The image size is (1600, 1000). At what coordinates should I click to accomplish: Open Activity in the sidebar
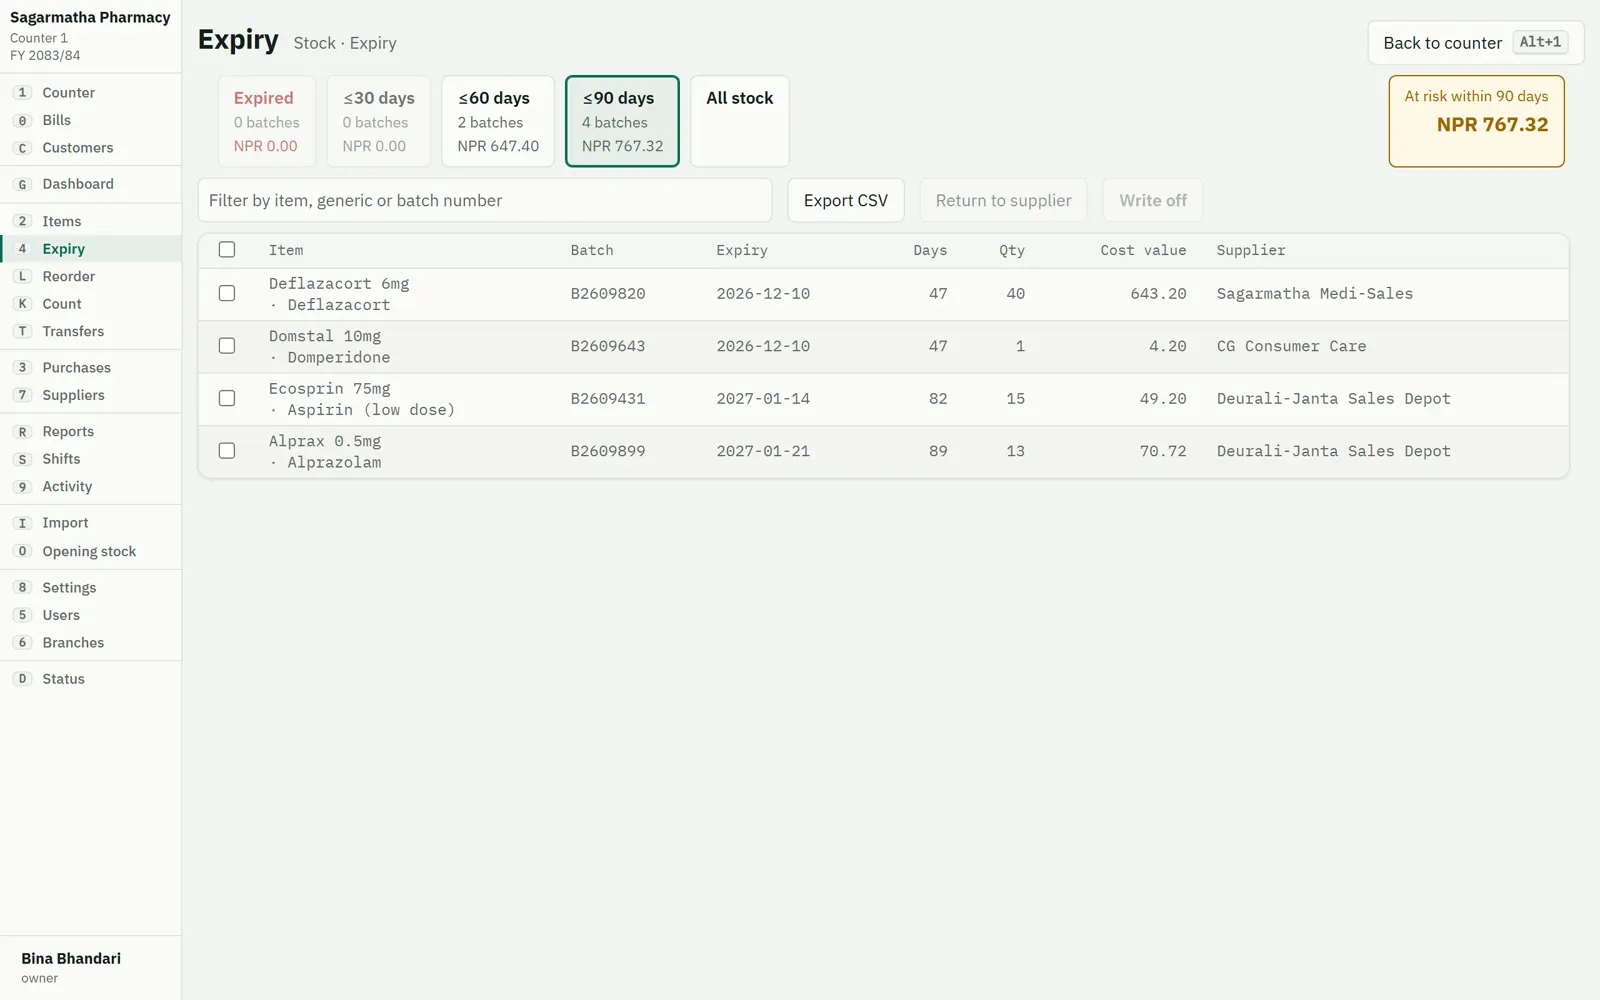pyautogui.click(x=91, y=487)
